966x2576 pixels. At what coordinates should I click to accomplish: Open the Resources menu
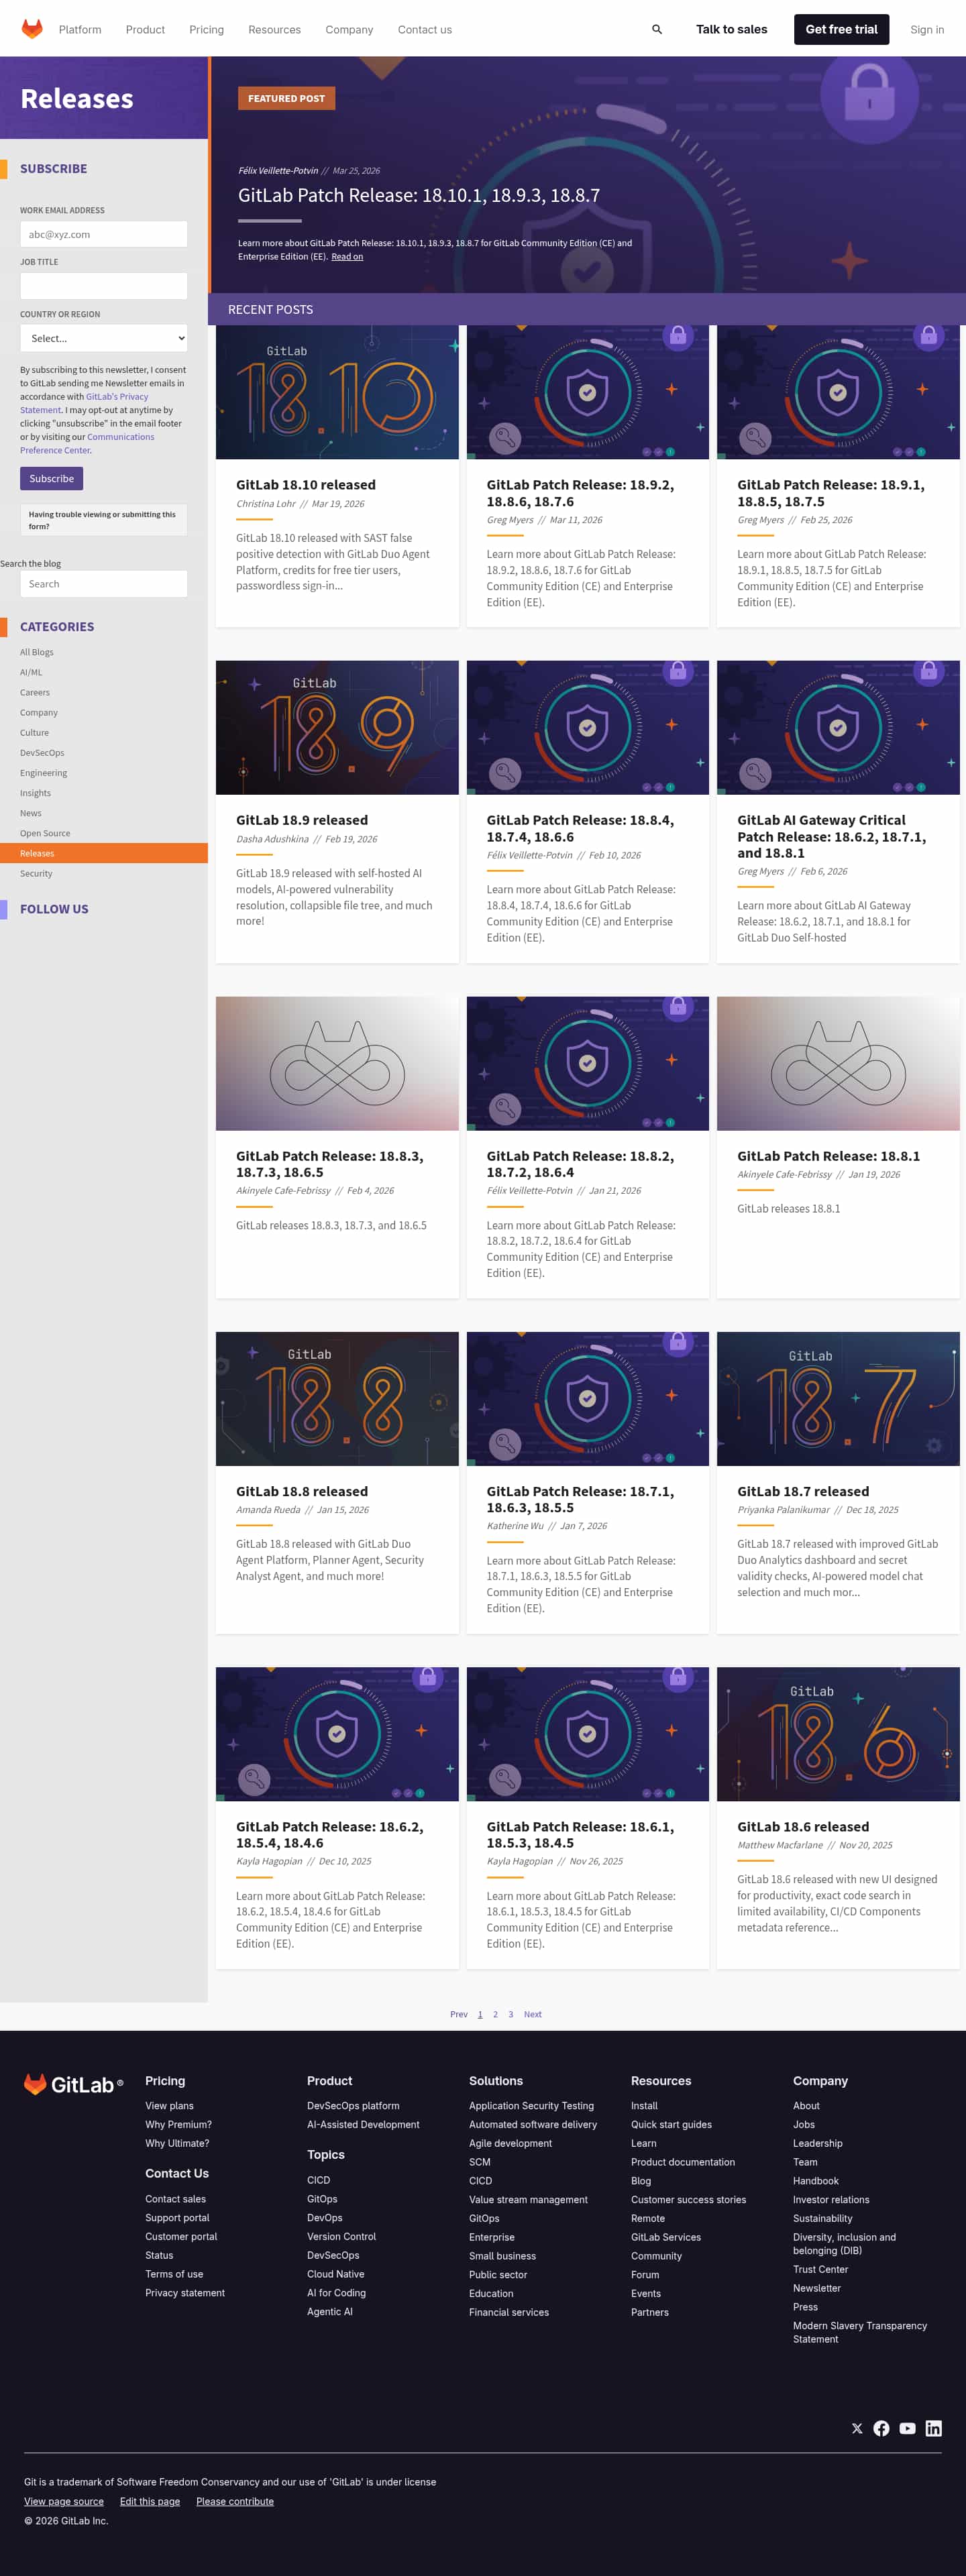tap(274, 30)
